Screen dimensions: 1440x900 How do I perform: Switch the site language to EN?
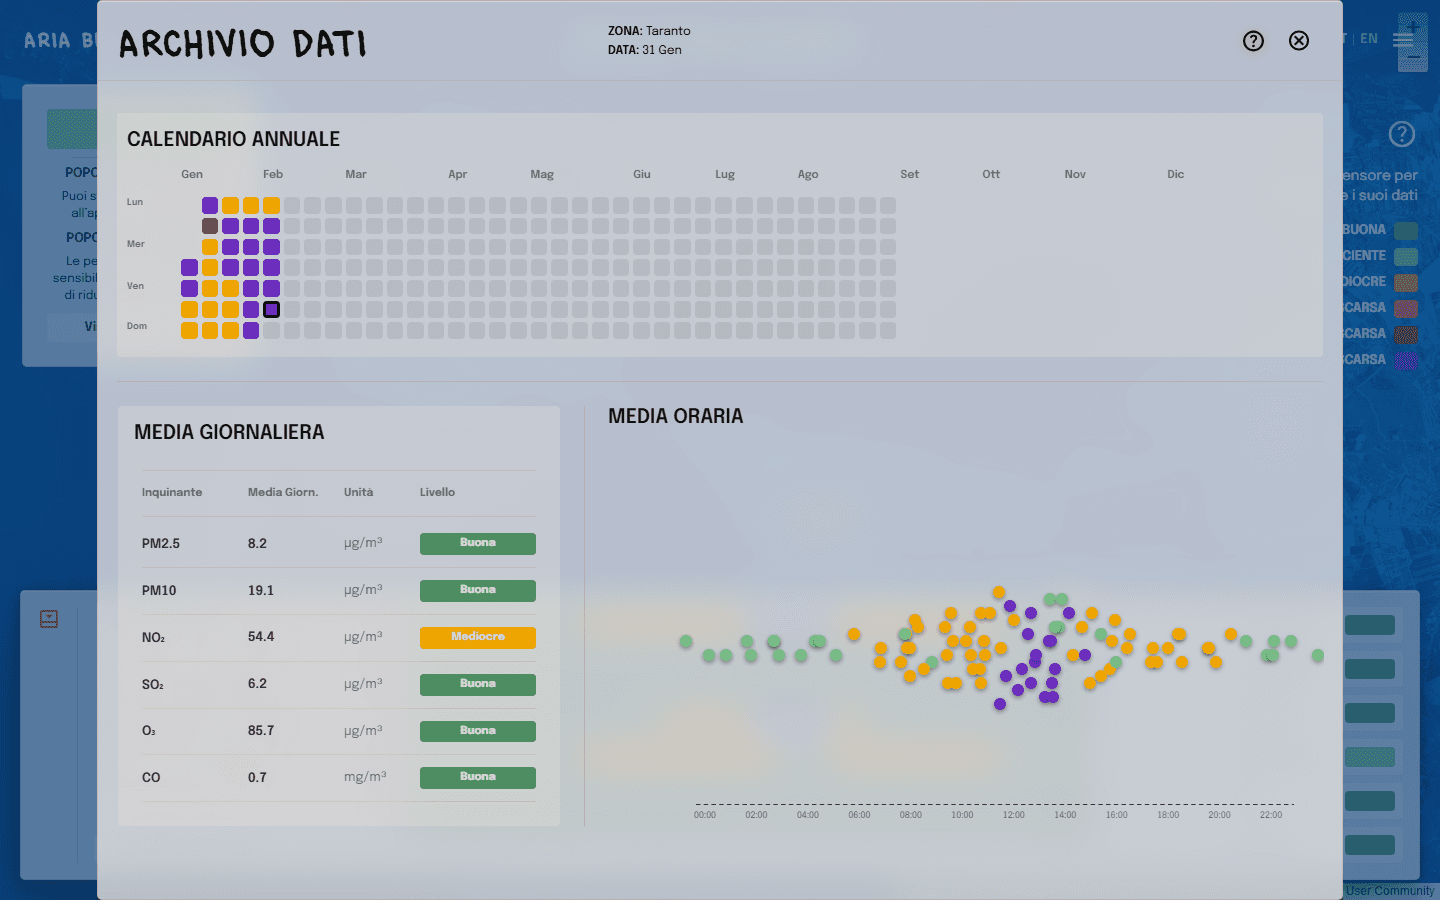[x=1369, y=39]
